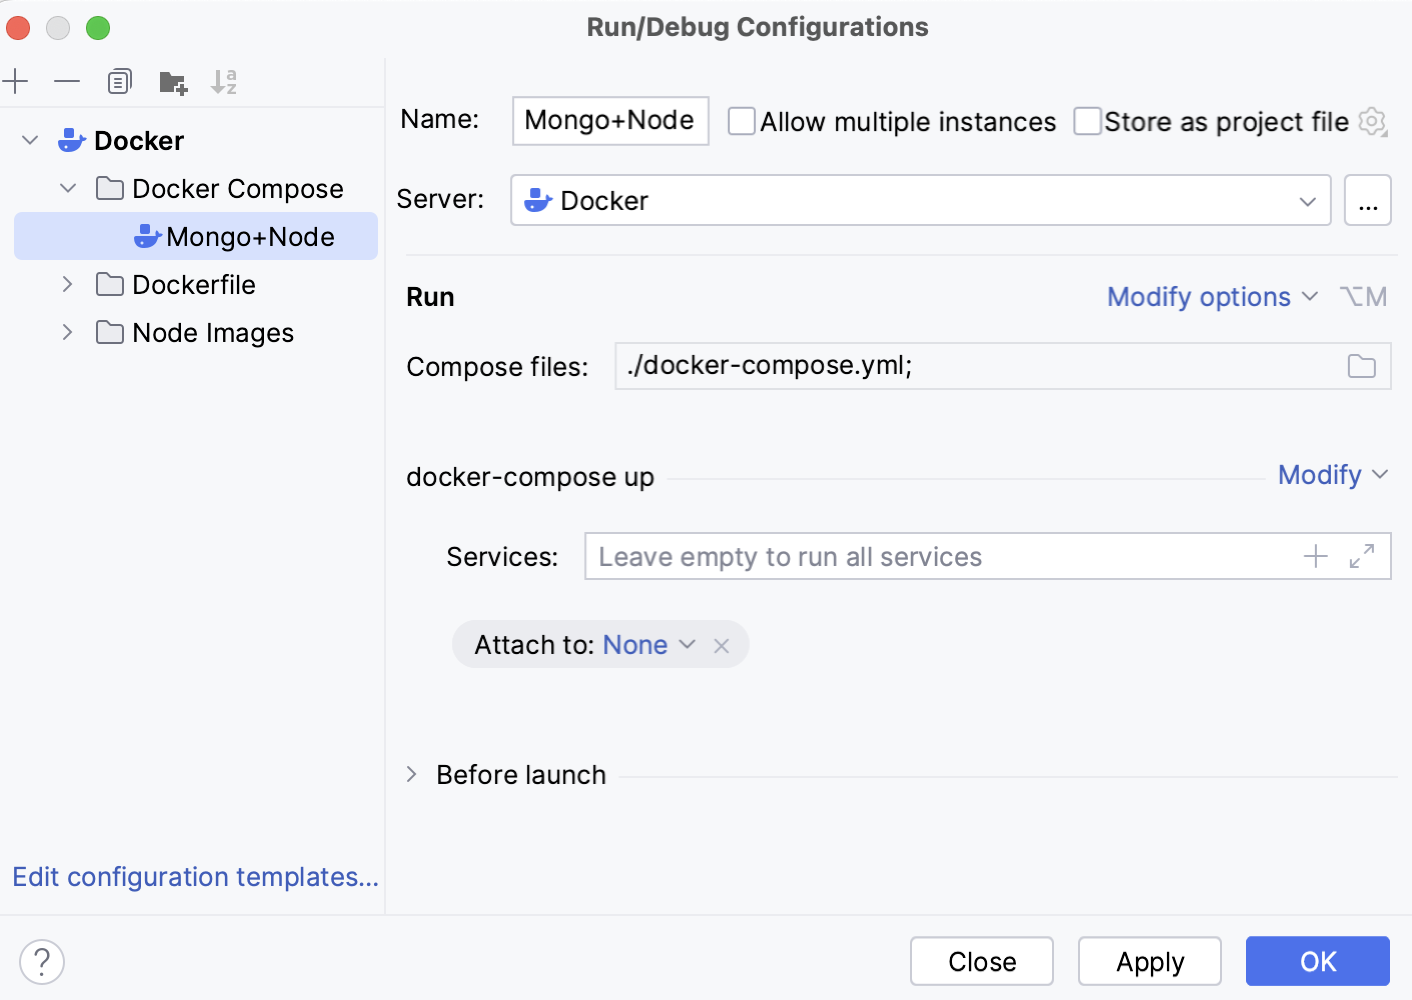Open Edit configuration templates
This screenshot has width=1412, height=1000.
(195, 877)
